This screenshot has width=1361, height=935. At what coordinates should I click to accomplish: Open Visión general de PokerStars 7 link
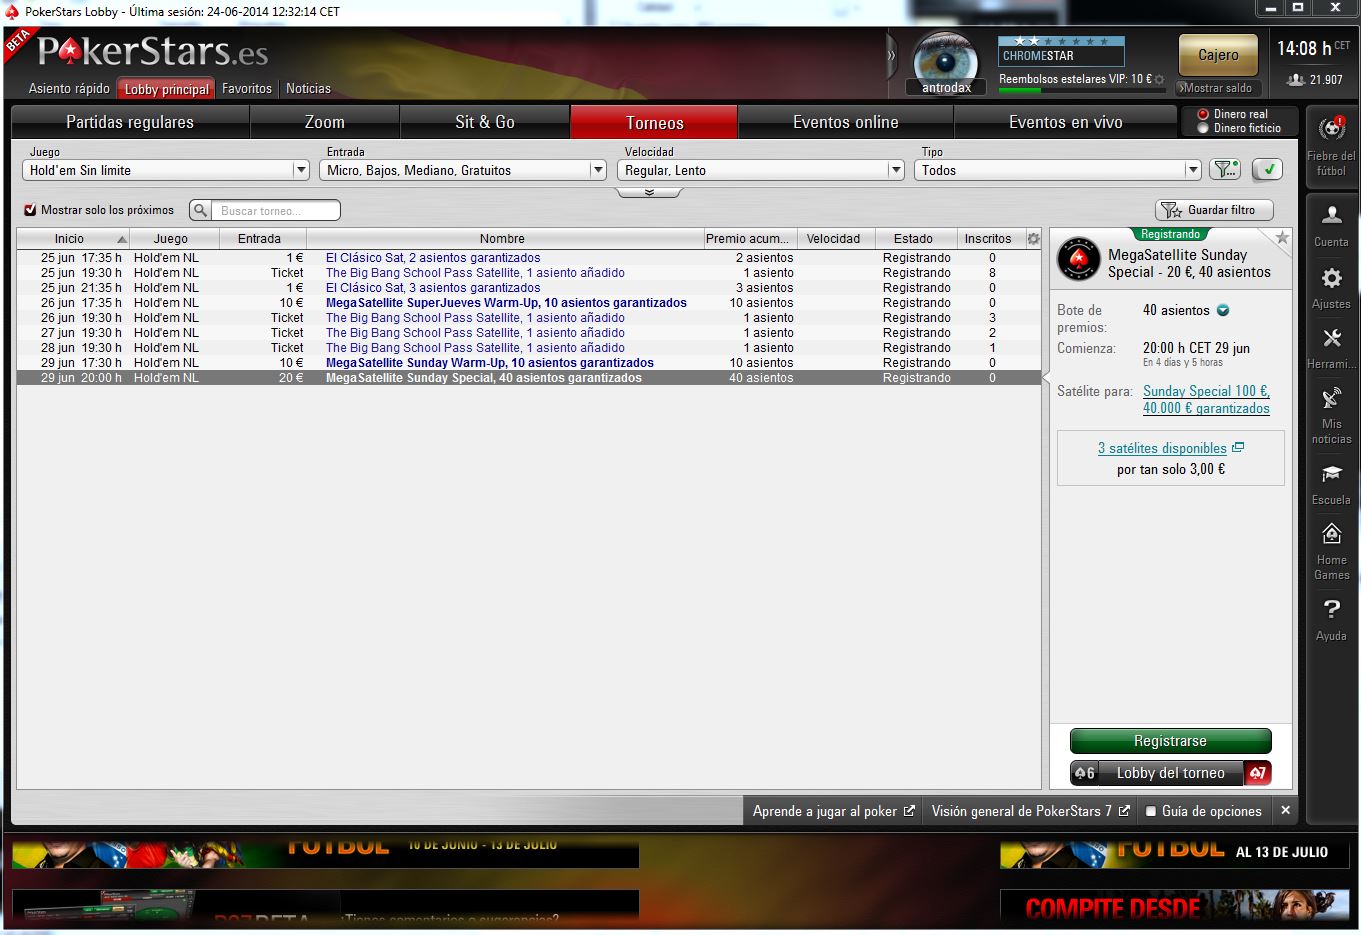1030,811
